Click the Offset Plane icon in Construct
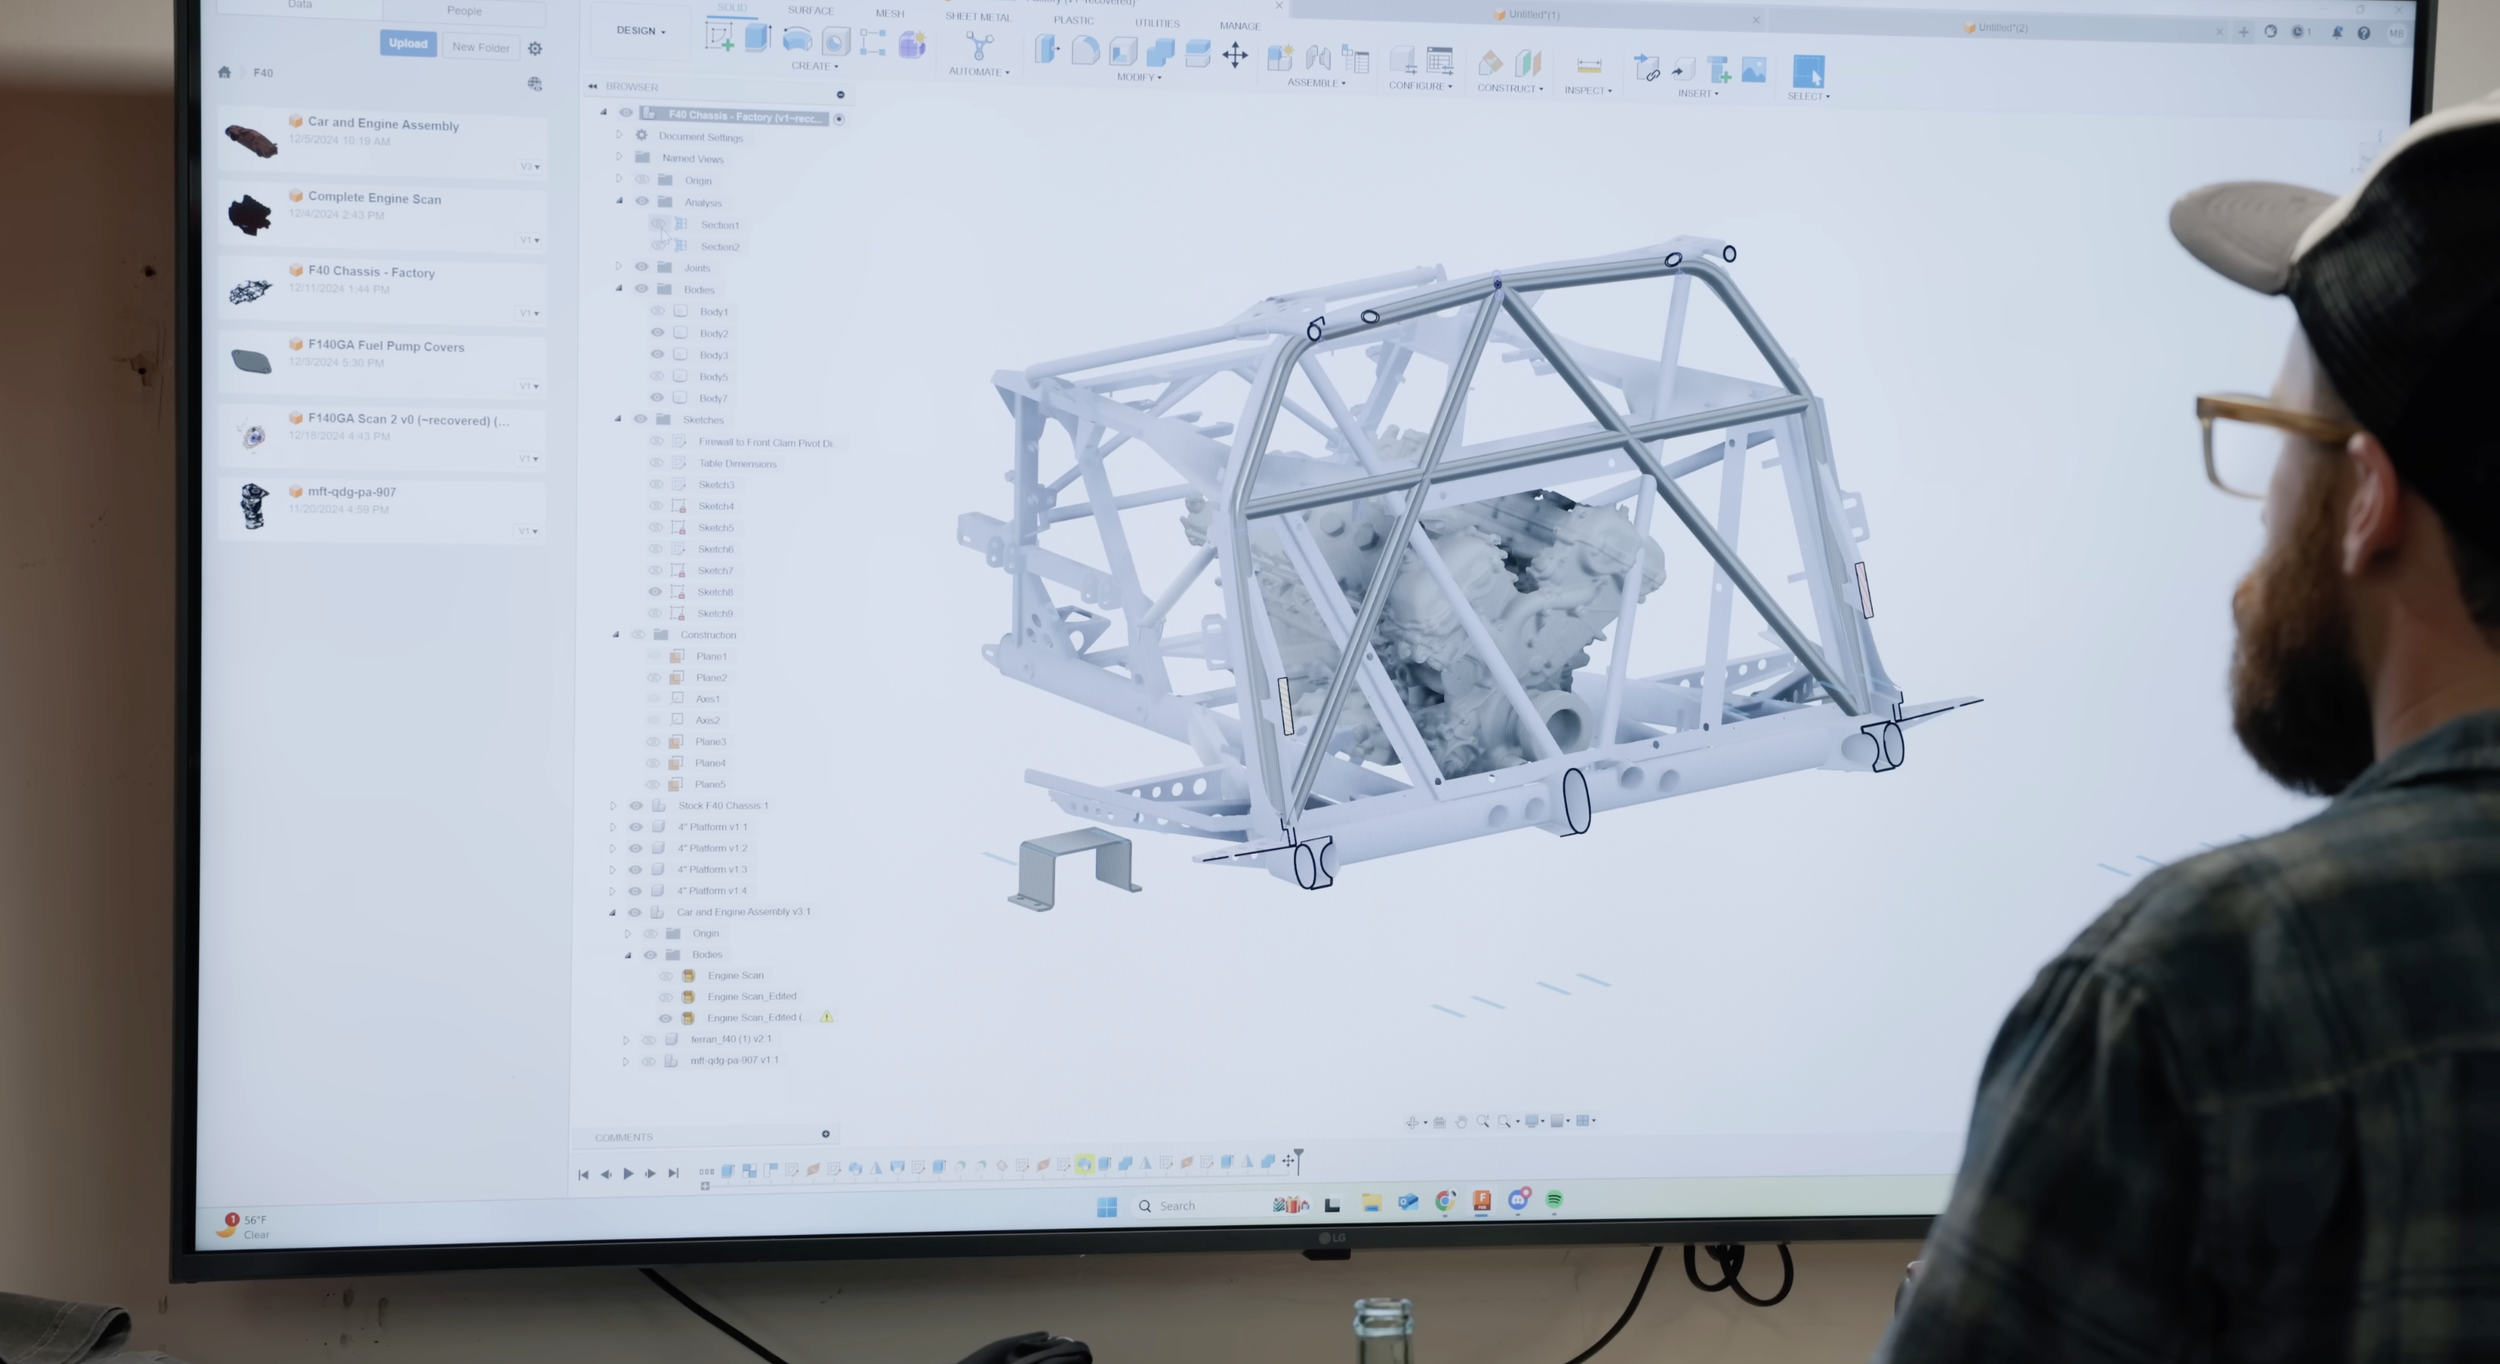The image size is (2500, 1364). coord(1490,64)
